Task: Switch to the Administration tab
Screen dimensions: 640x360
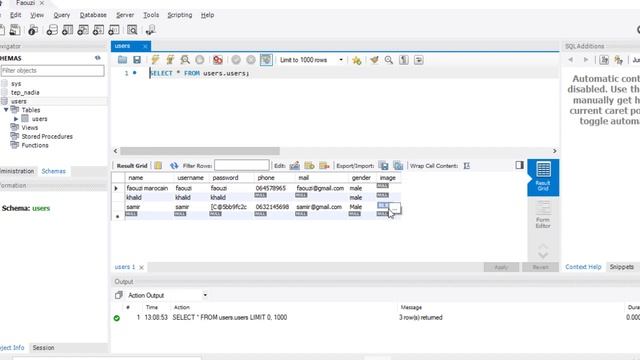Action: (x=17, y=171)
